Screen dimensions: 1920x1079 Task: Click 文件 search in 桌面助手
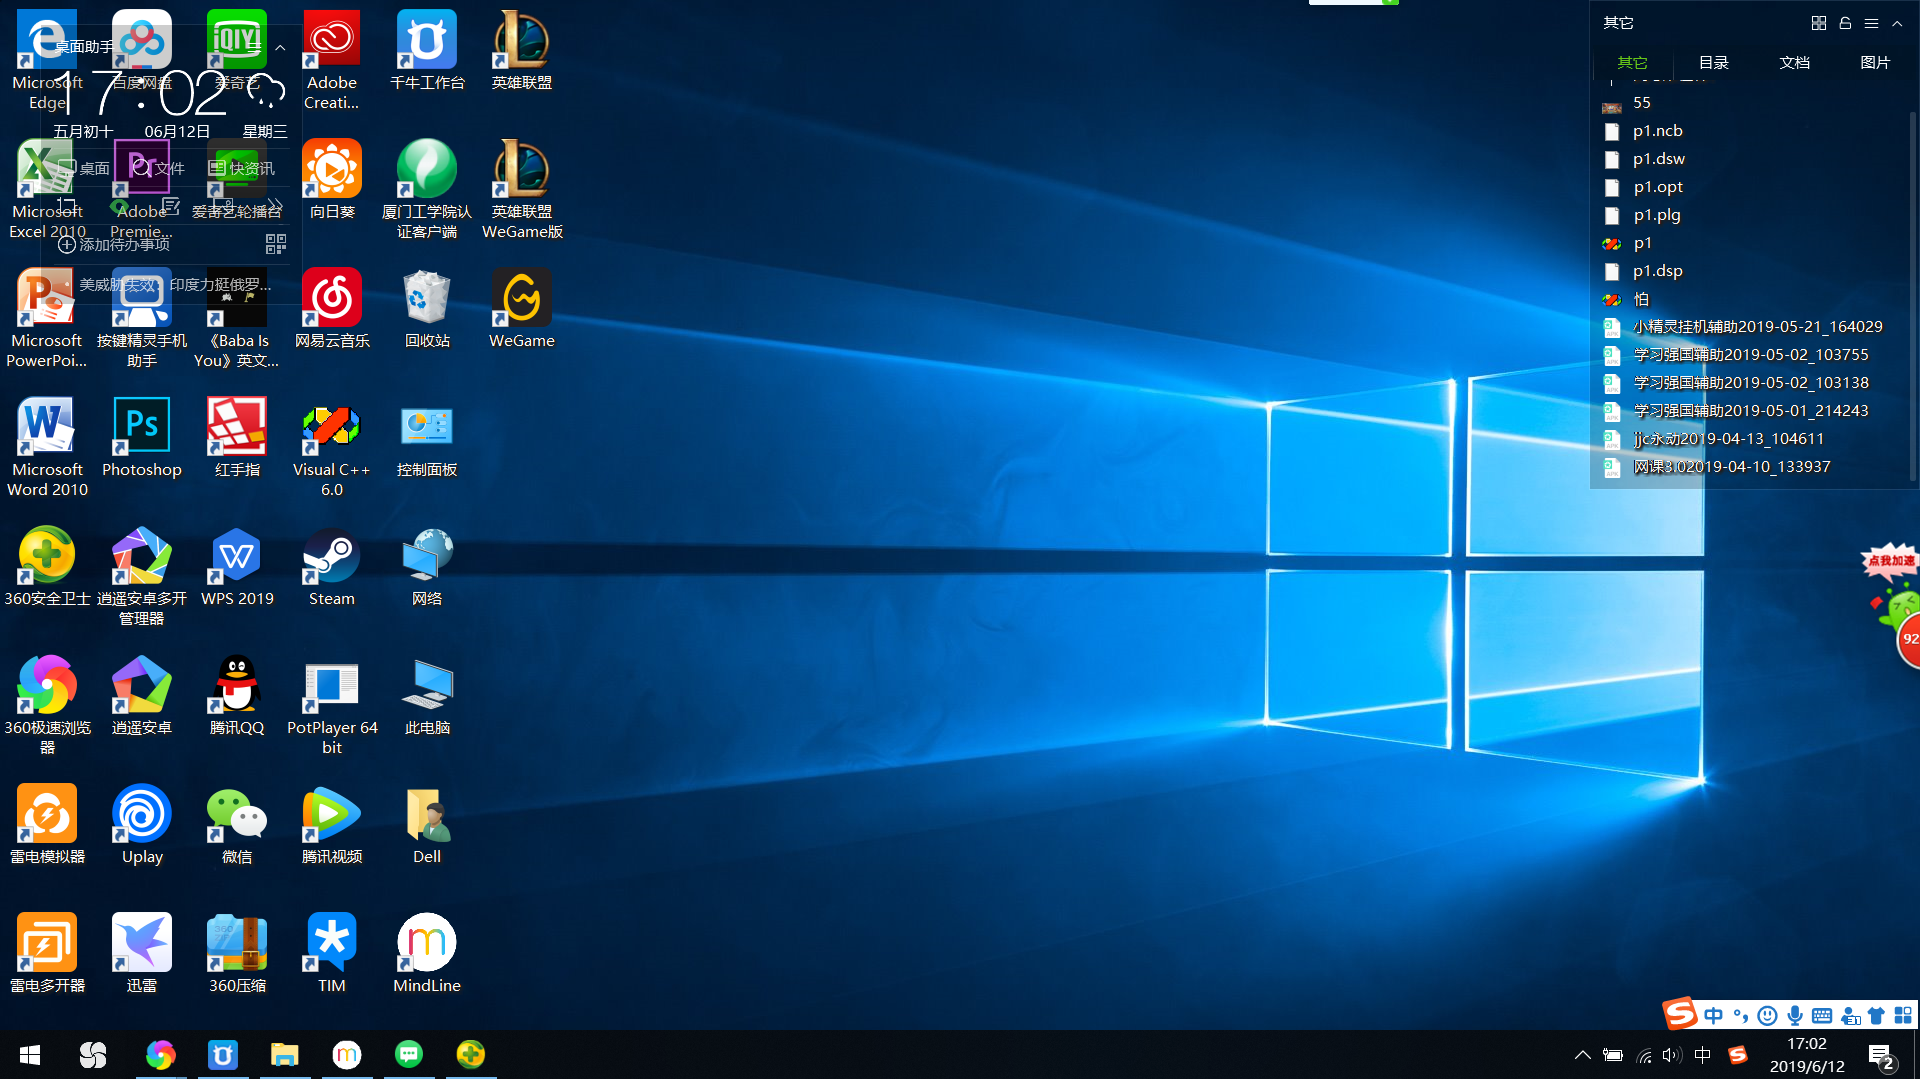pos(159,168)
